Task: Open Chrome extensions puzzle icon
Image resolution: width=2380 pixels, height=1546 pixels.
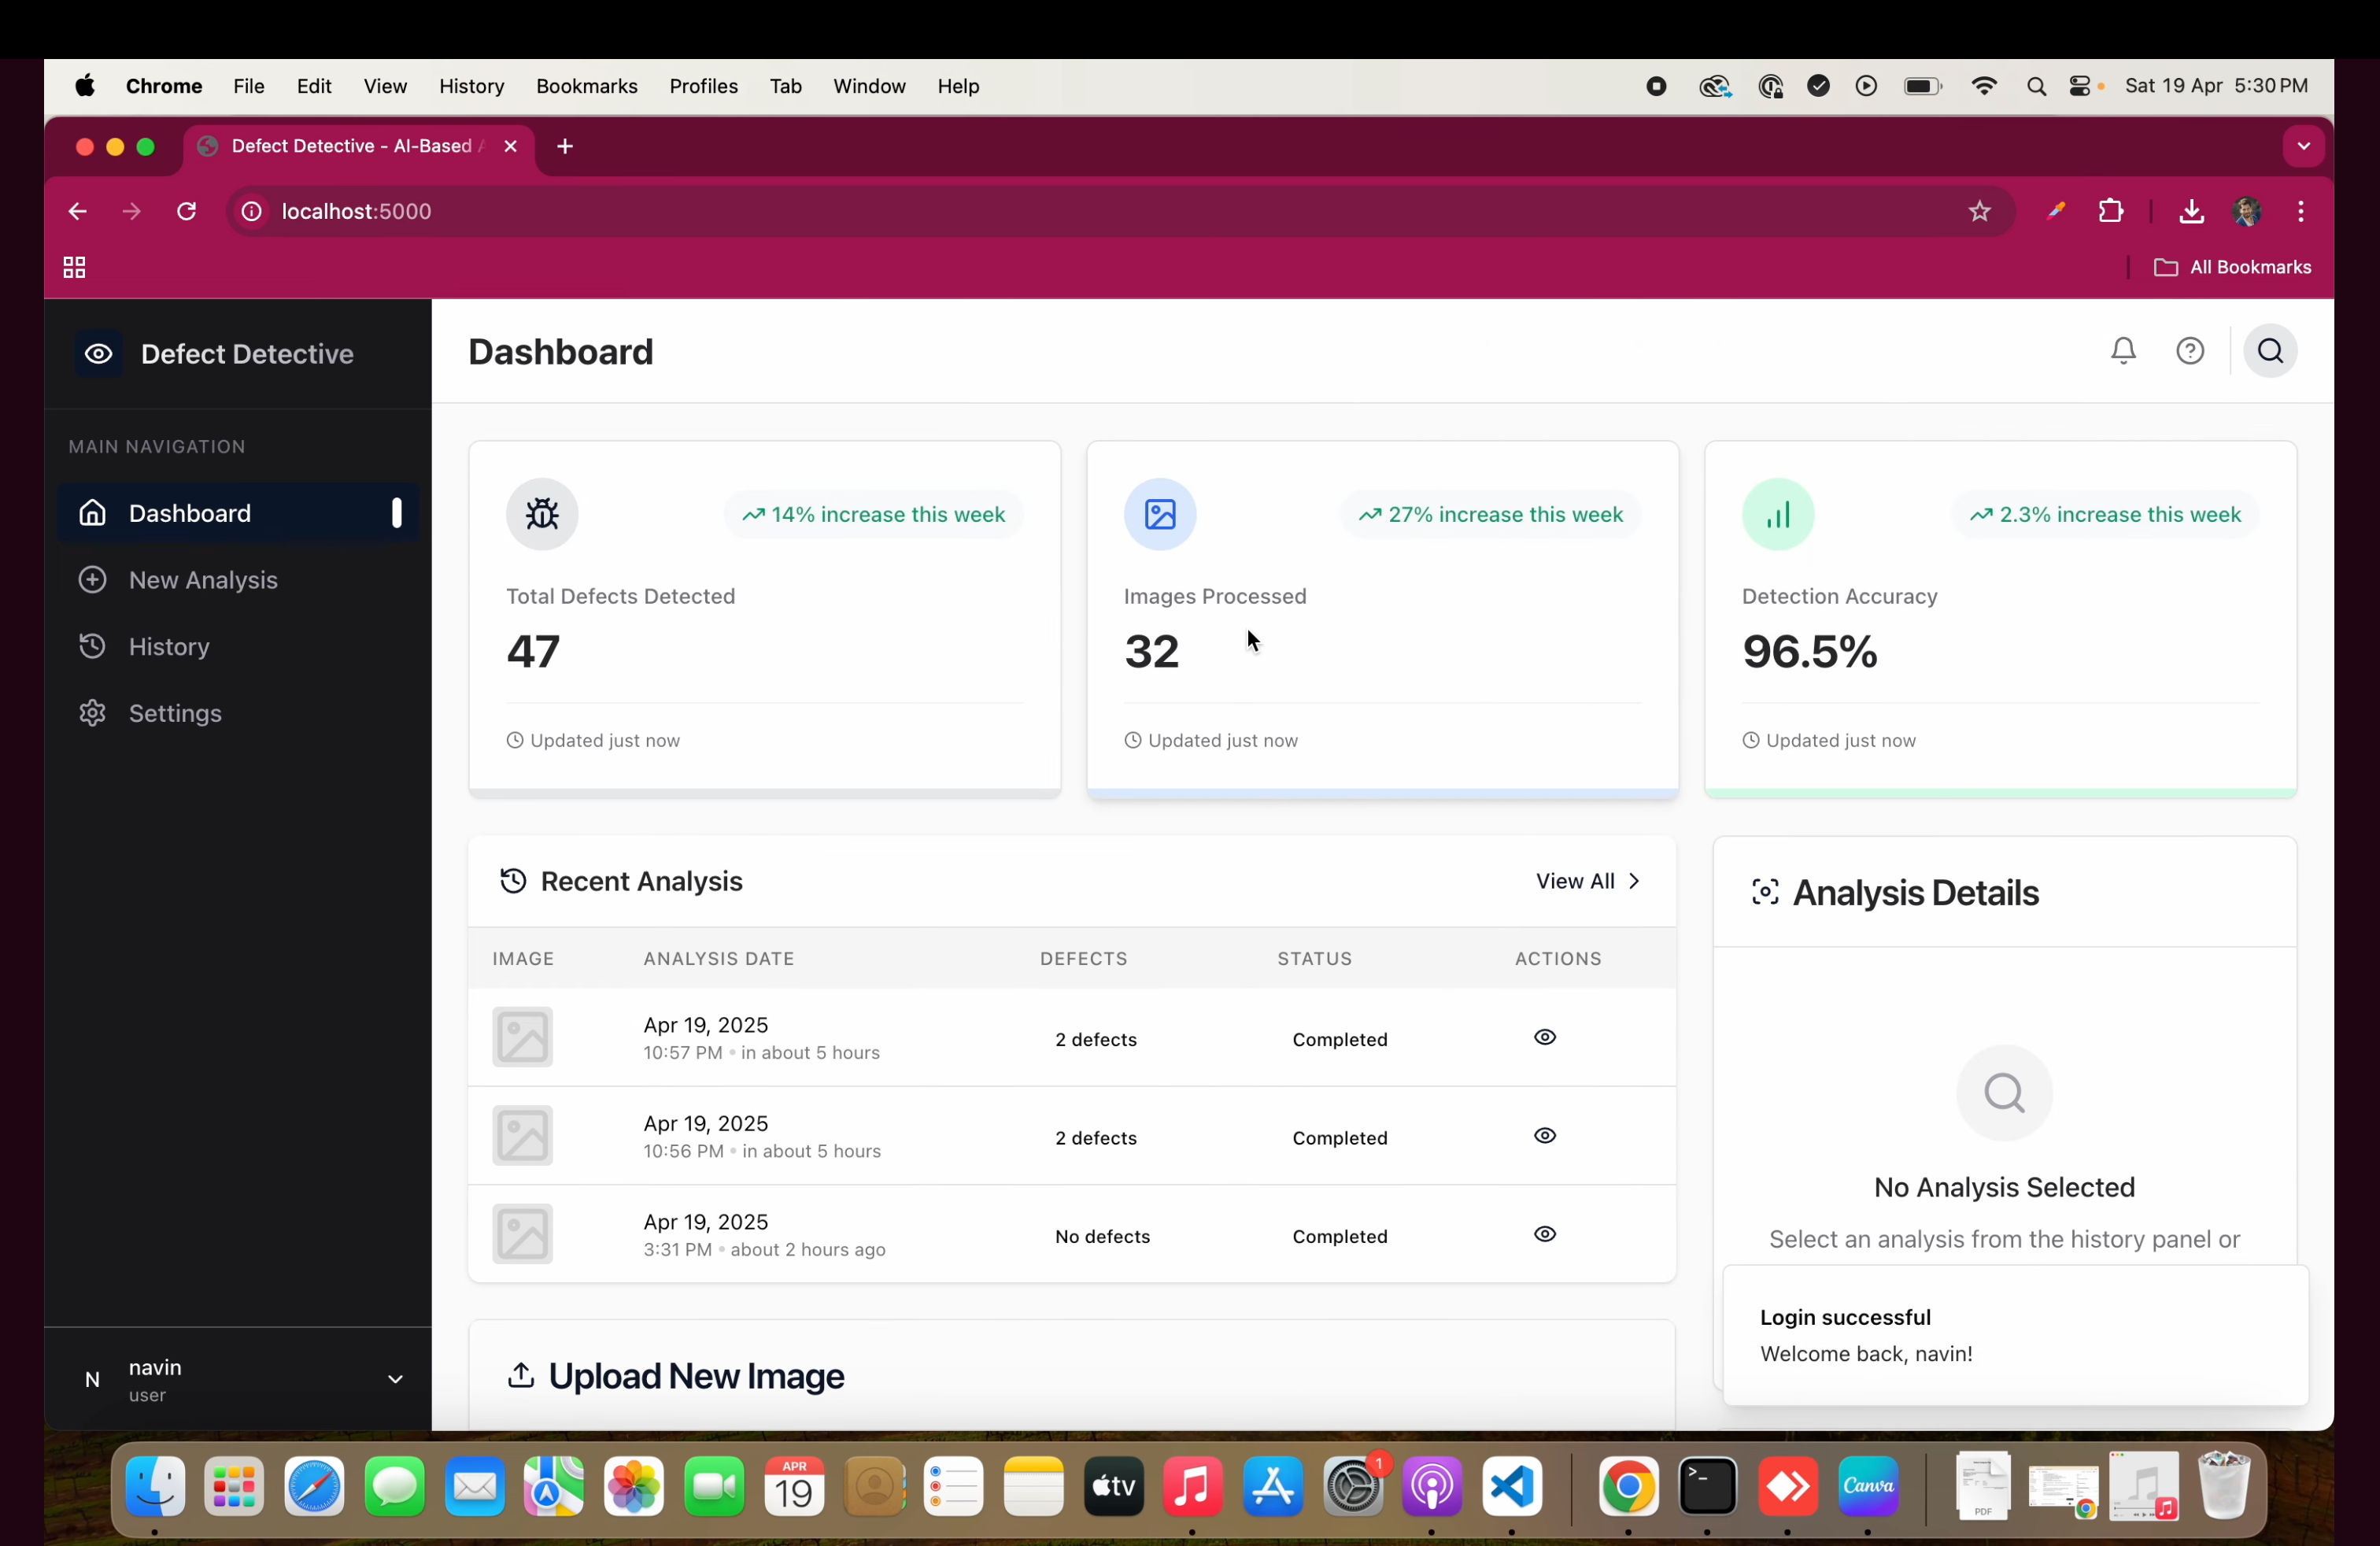Action: (2110, 211)
